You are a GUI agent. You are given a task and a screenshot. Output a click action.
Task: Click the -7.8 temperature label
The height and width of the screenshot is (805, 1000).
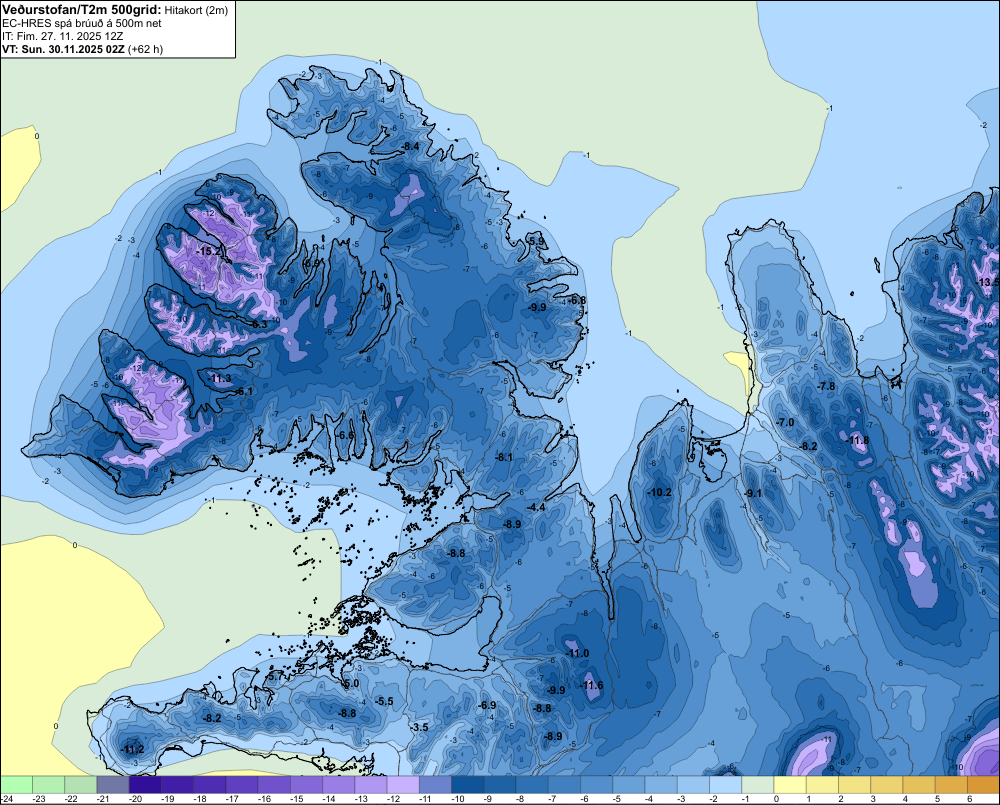[x=826, y=387]
